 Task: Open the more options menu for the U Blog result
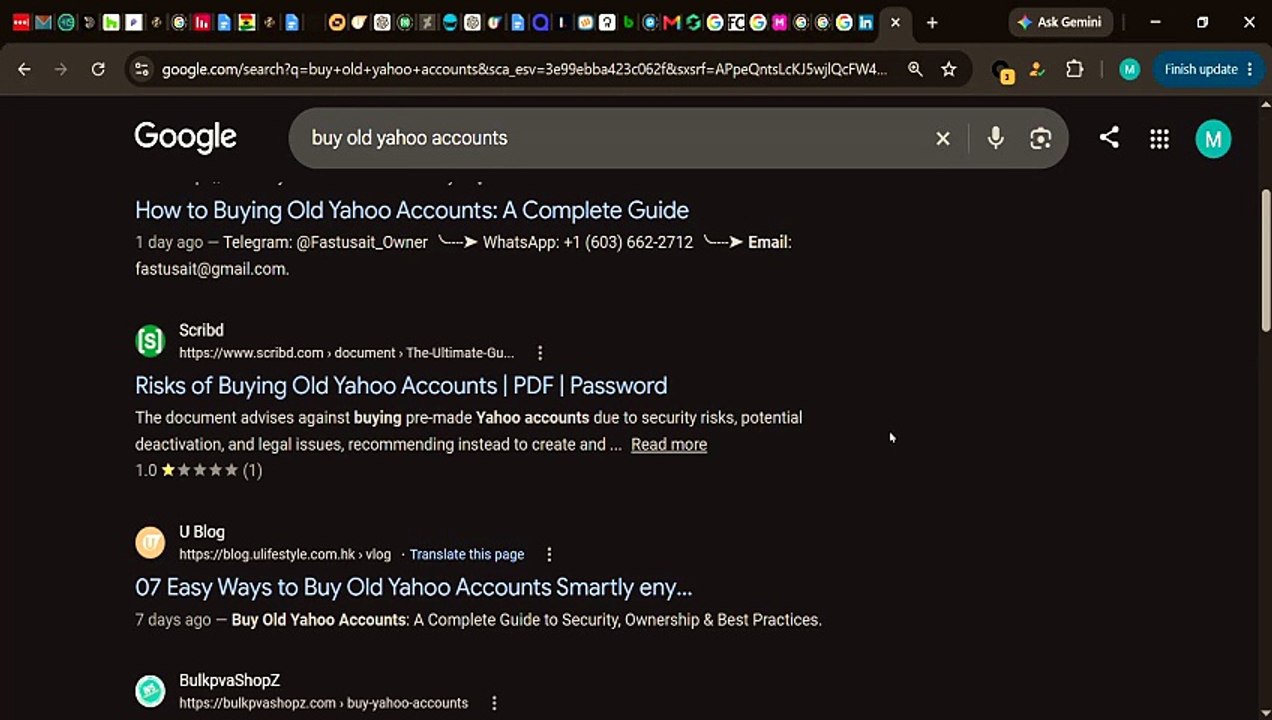tap(549, 554)
